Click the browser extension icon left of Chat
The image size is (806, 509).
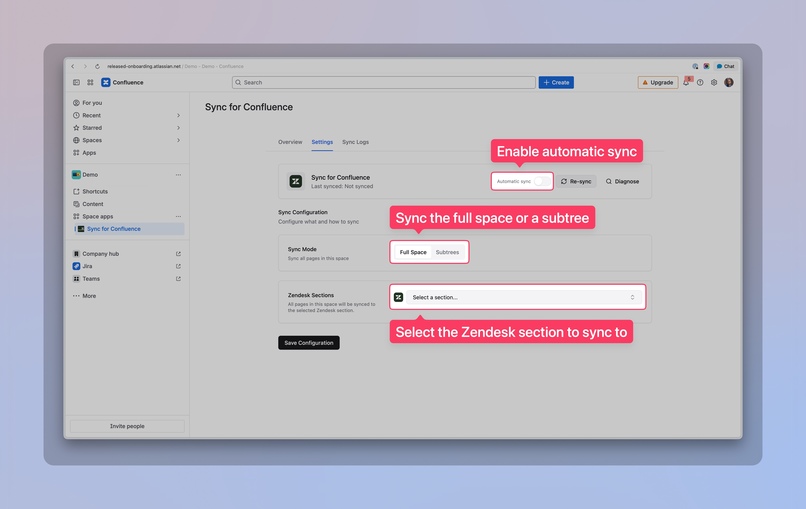[x=706, y=66]
